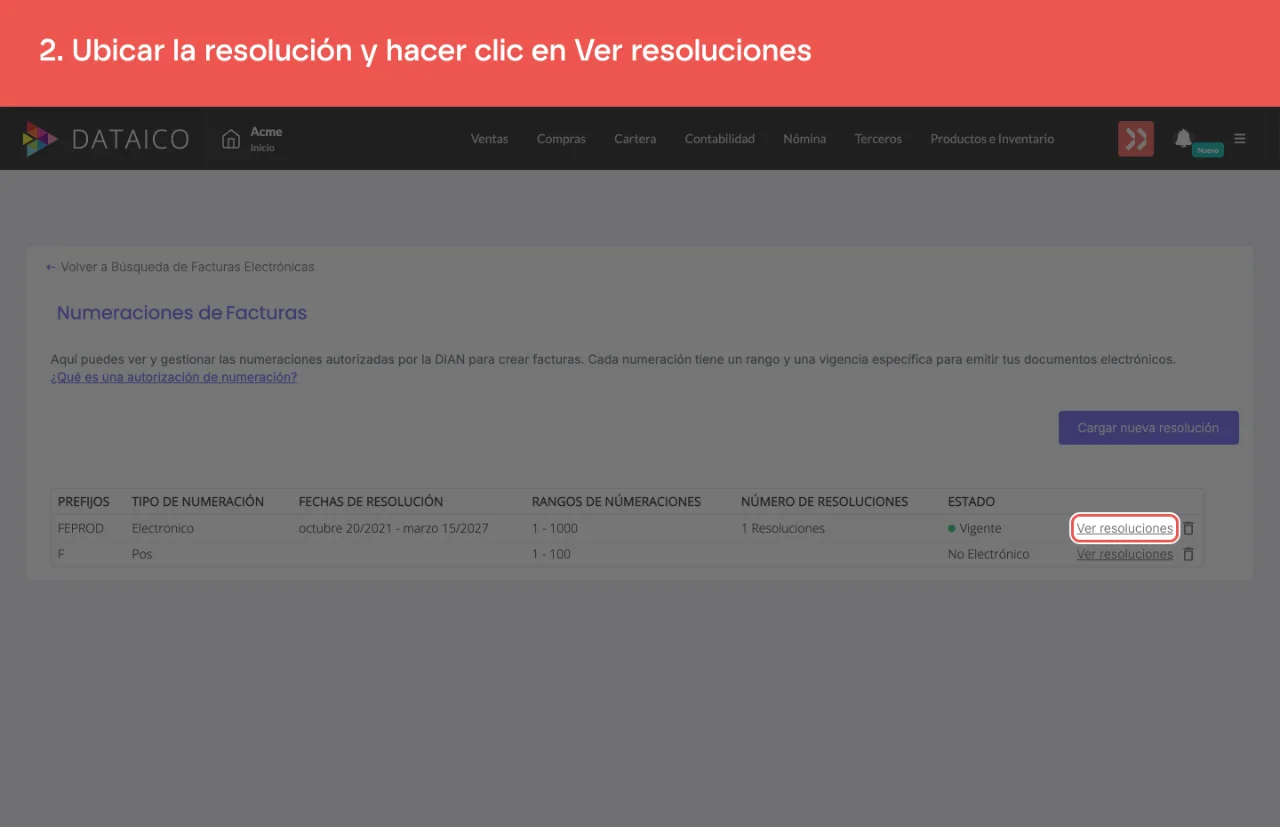Delete the FEPROD numbering with trash icon

pos(1189,528)
